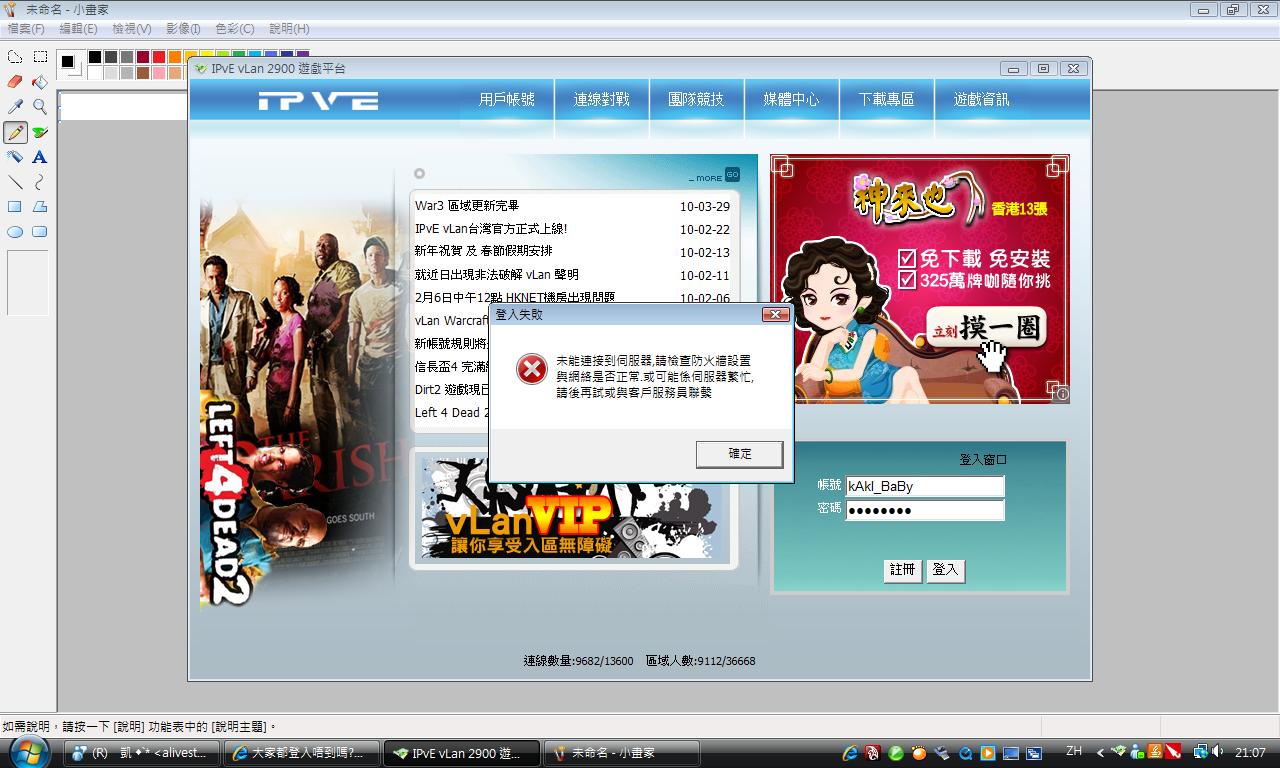Select the Eraser tool in Paint

[x=15, y=82]
